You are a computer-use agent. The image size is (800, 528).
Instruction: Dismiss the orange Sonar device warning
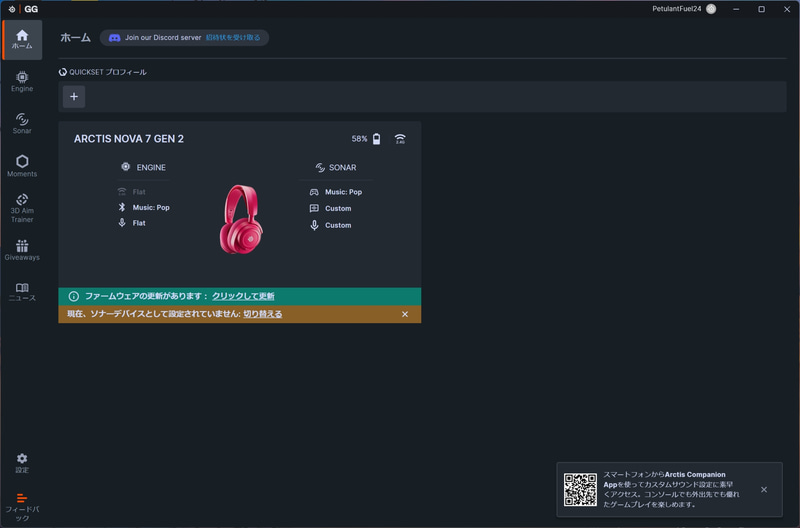pyautogui.click(x=405, y=314)
